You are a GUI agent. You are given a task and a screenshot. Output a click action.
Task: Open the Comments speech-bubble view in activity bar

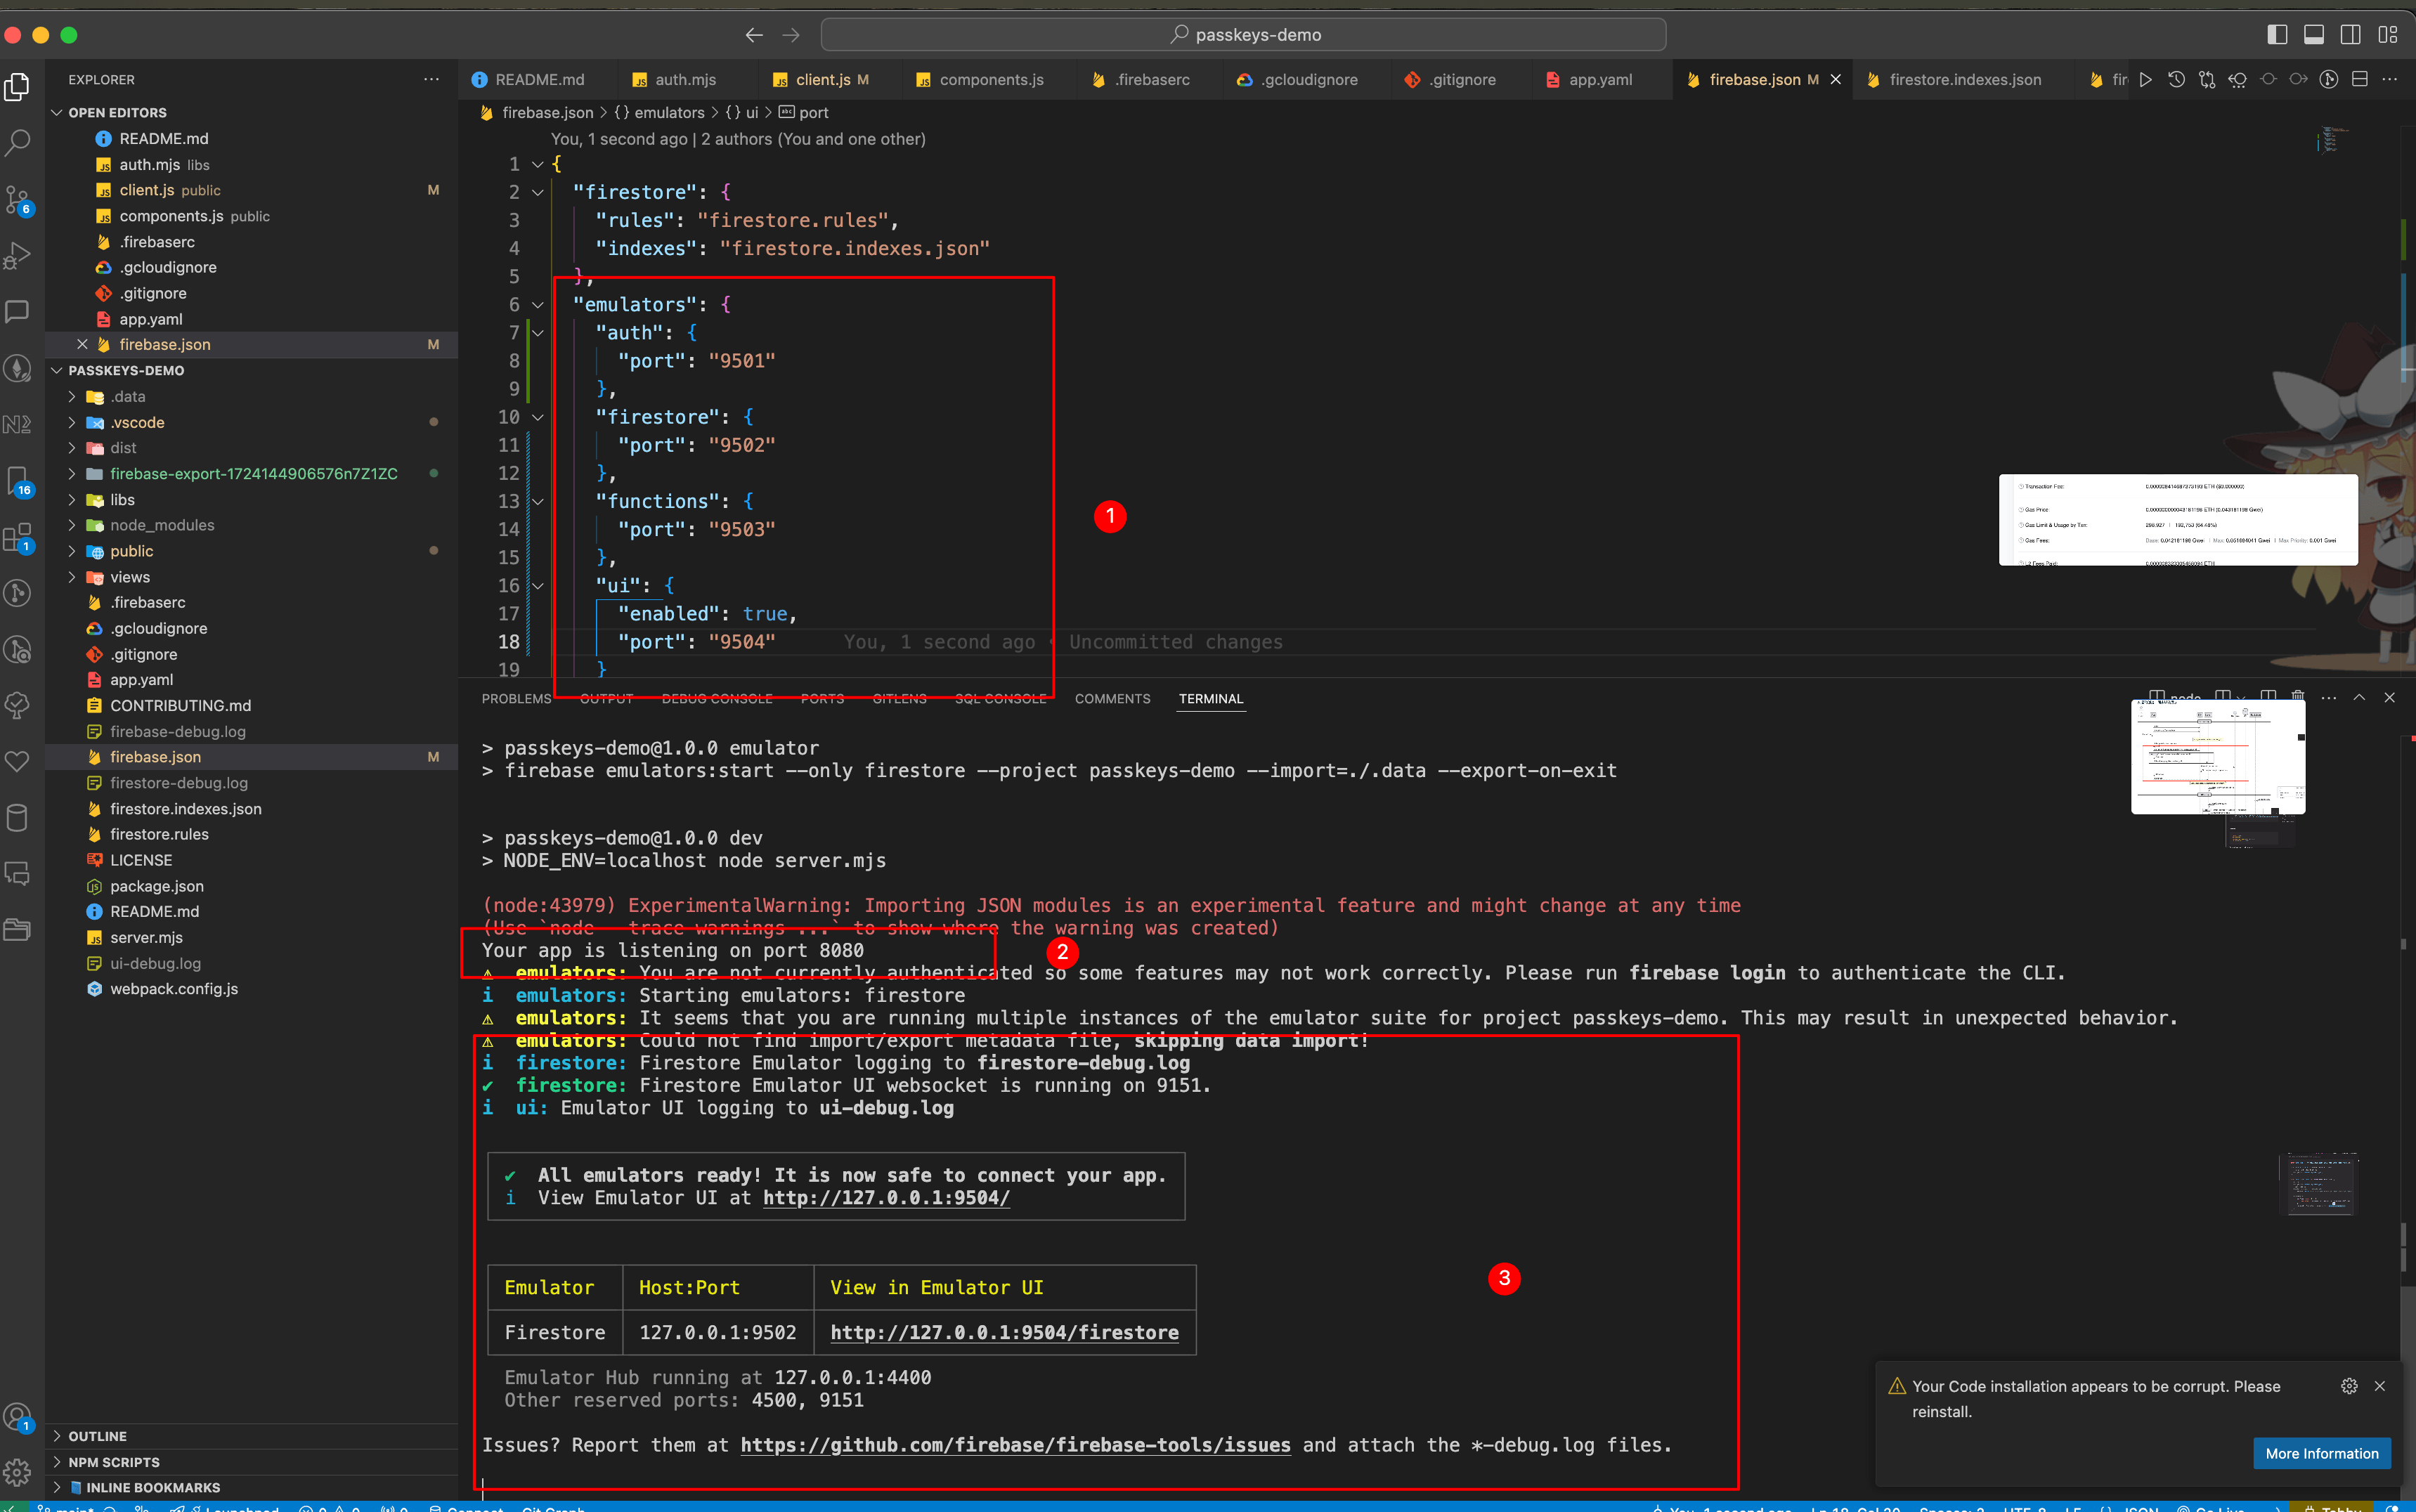pos(18,312)
